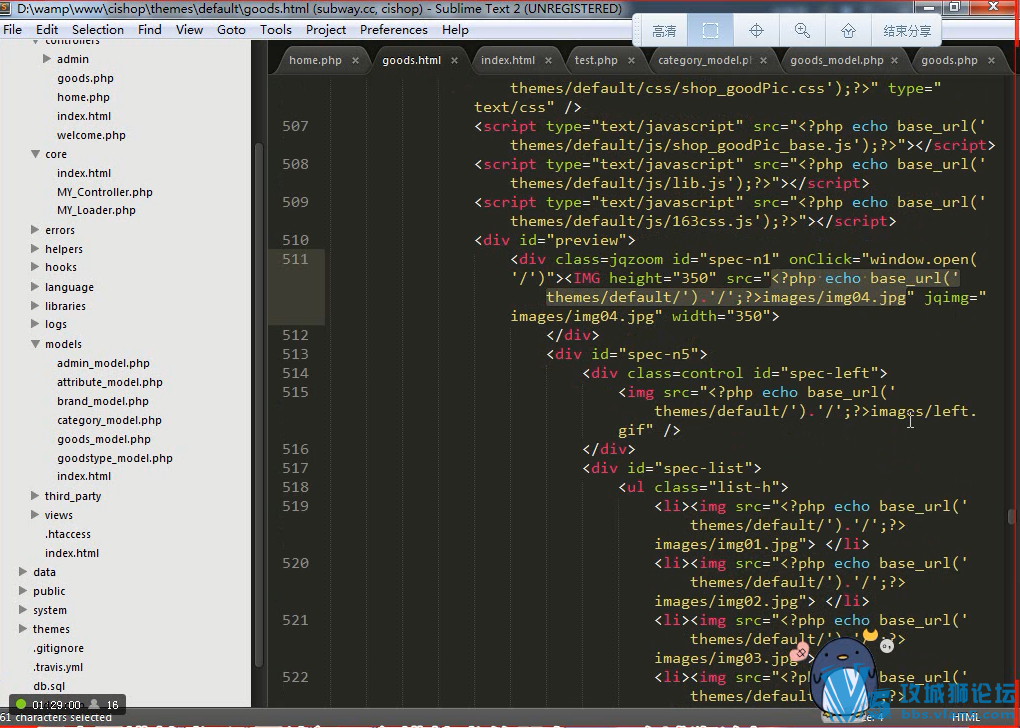Click 结束分享 to end sharing
Screen dimensions: 1020x728
pos(907,31)
